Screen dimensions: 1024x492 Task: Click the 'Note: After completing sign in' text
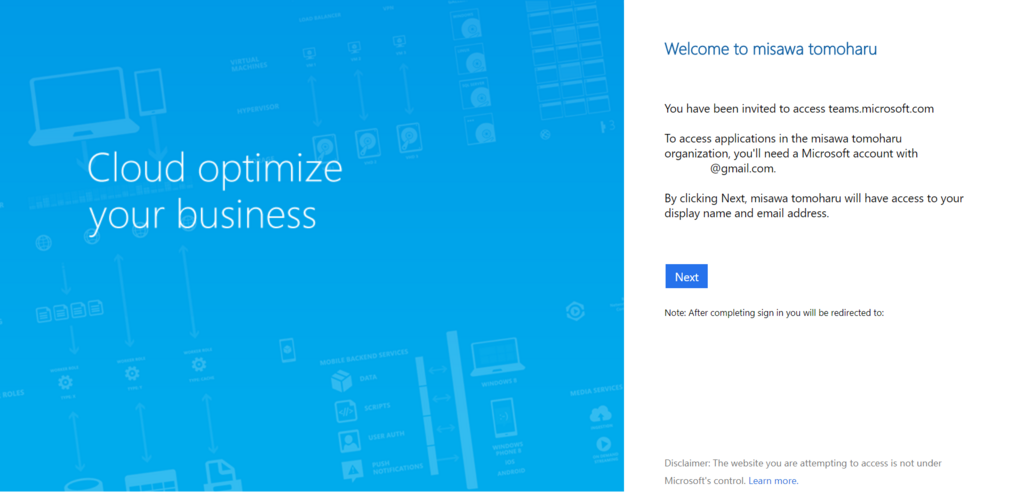tap(774, 313)
